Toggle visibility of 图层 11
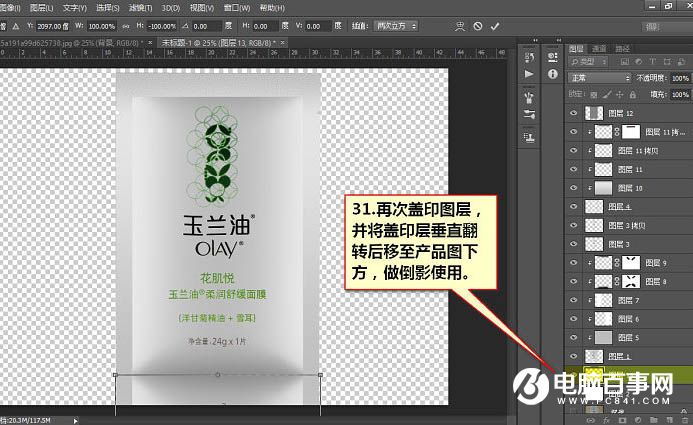The image size is (693, 425). (x=574, y=169)
